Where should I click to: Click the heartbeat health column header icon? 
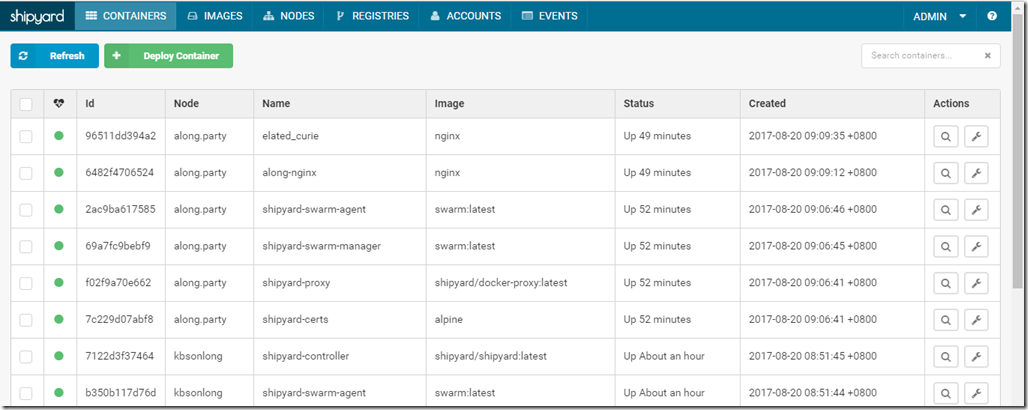58,104
